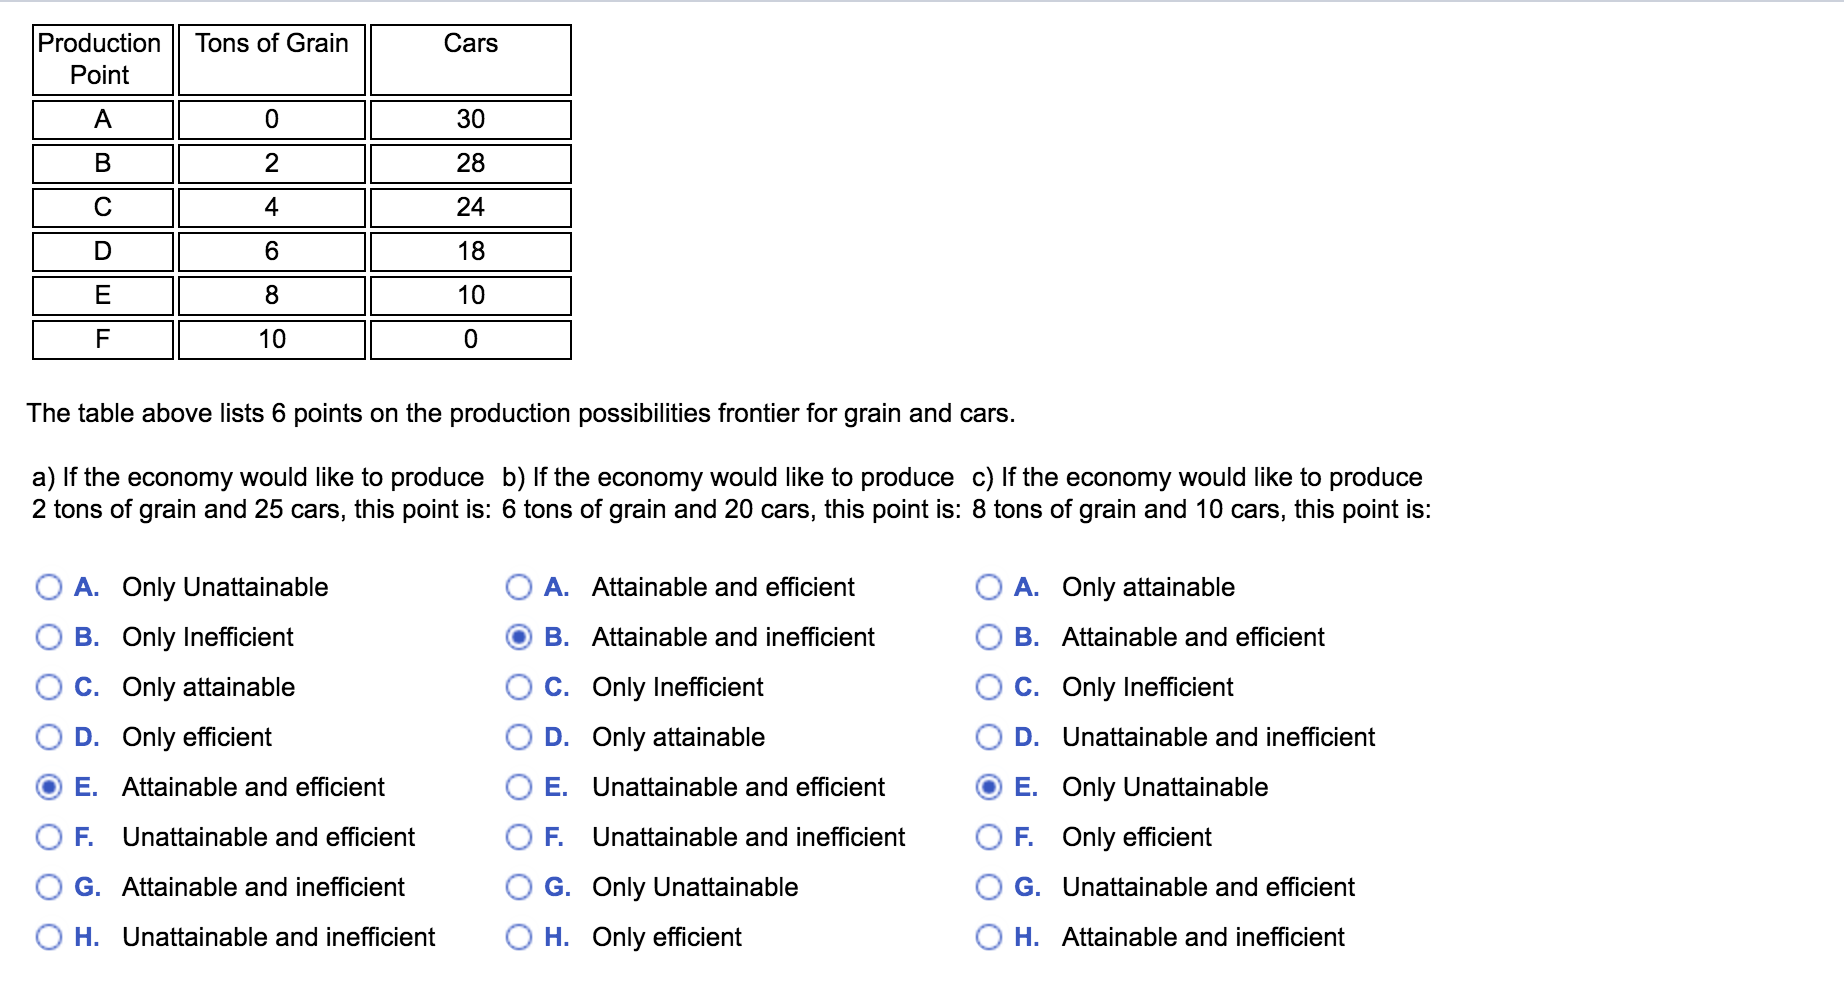1844x990 pixels.
Task: Choose "Attainable and inefficient" for question c
Action: click(x=990, y=937)
